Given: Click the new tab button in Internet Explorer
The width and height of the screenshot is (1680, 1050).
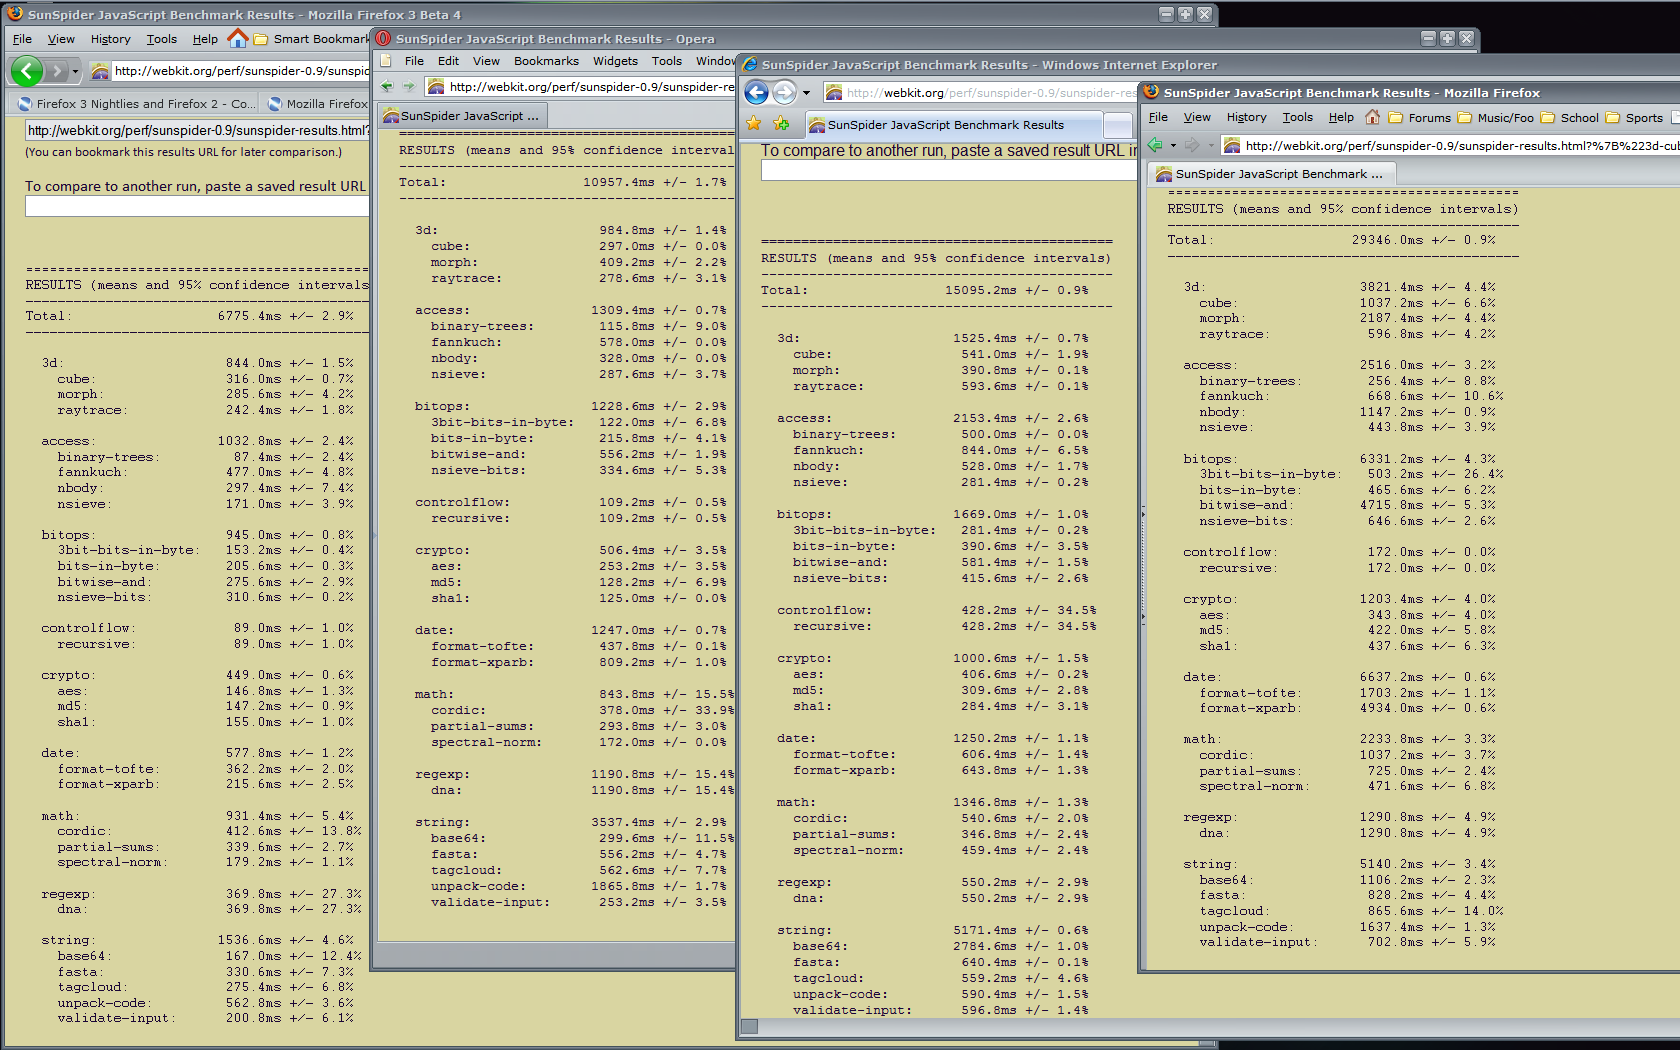Looking at the screenshot, I should click(x=1118, y=125).
